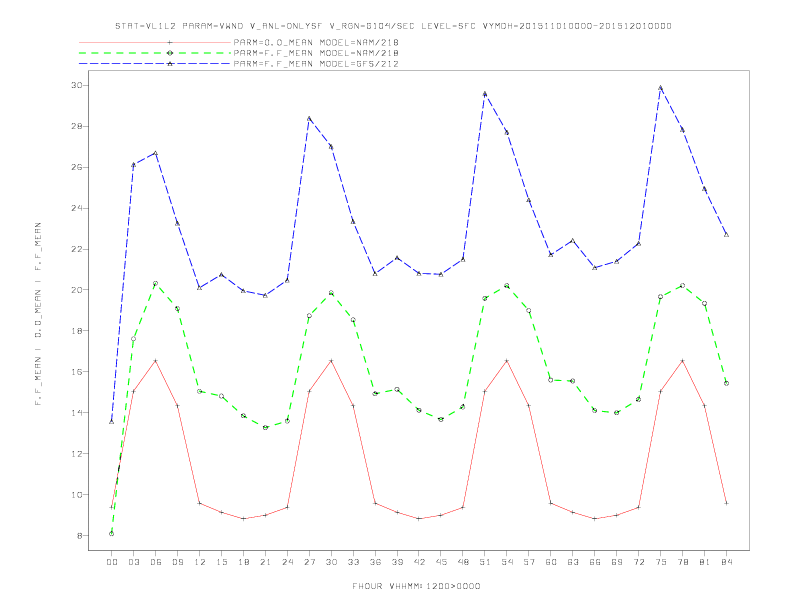Click the y-axis tick label 22

click(x=76, y=249)
